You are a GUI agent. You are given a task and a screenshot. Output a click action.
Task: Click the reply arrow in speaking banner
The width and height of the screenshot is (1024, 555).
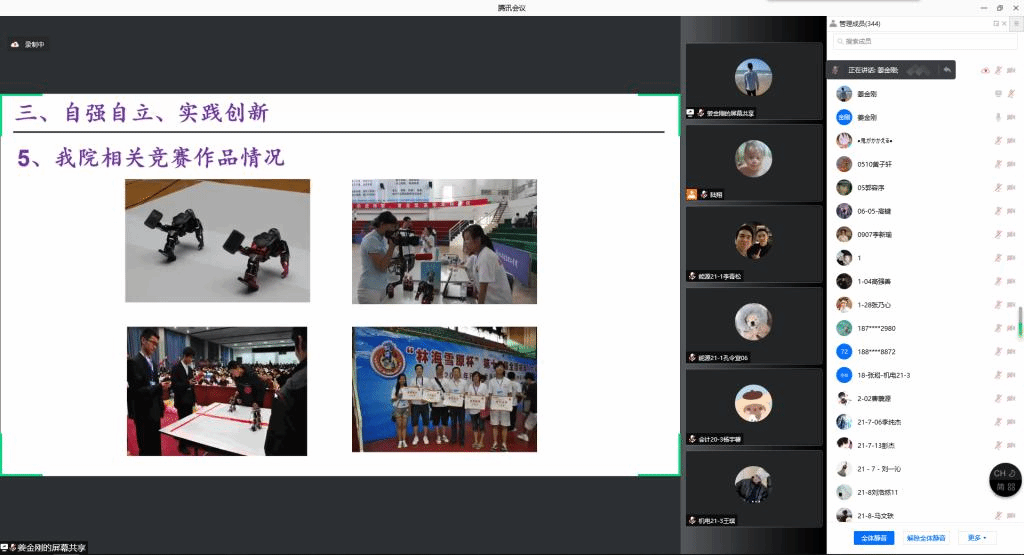click(946, 70)
